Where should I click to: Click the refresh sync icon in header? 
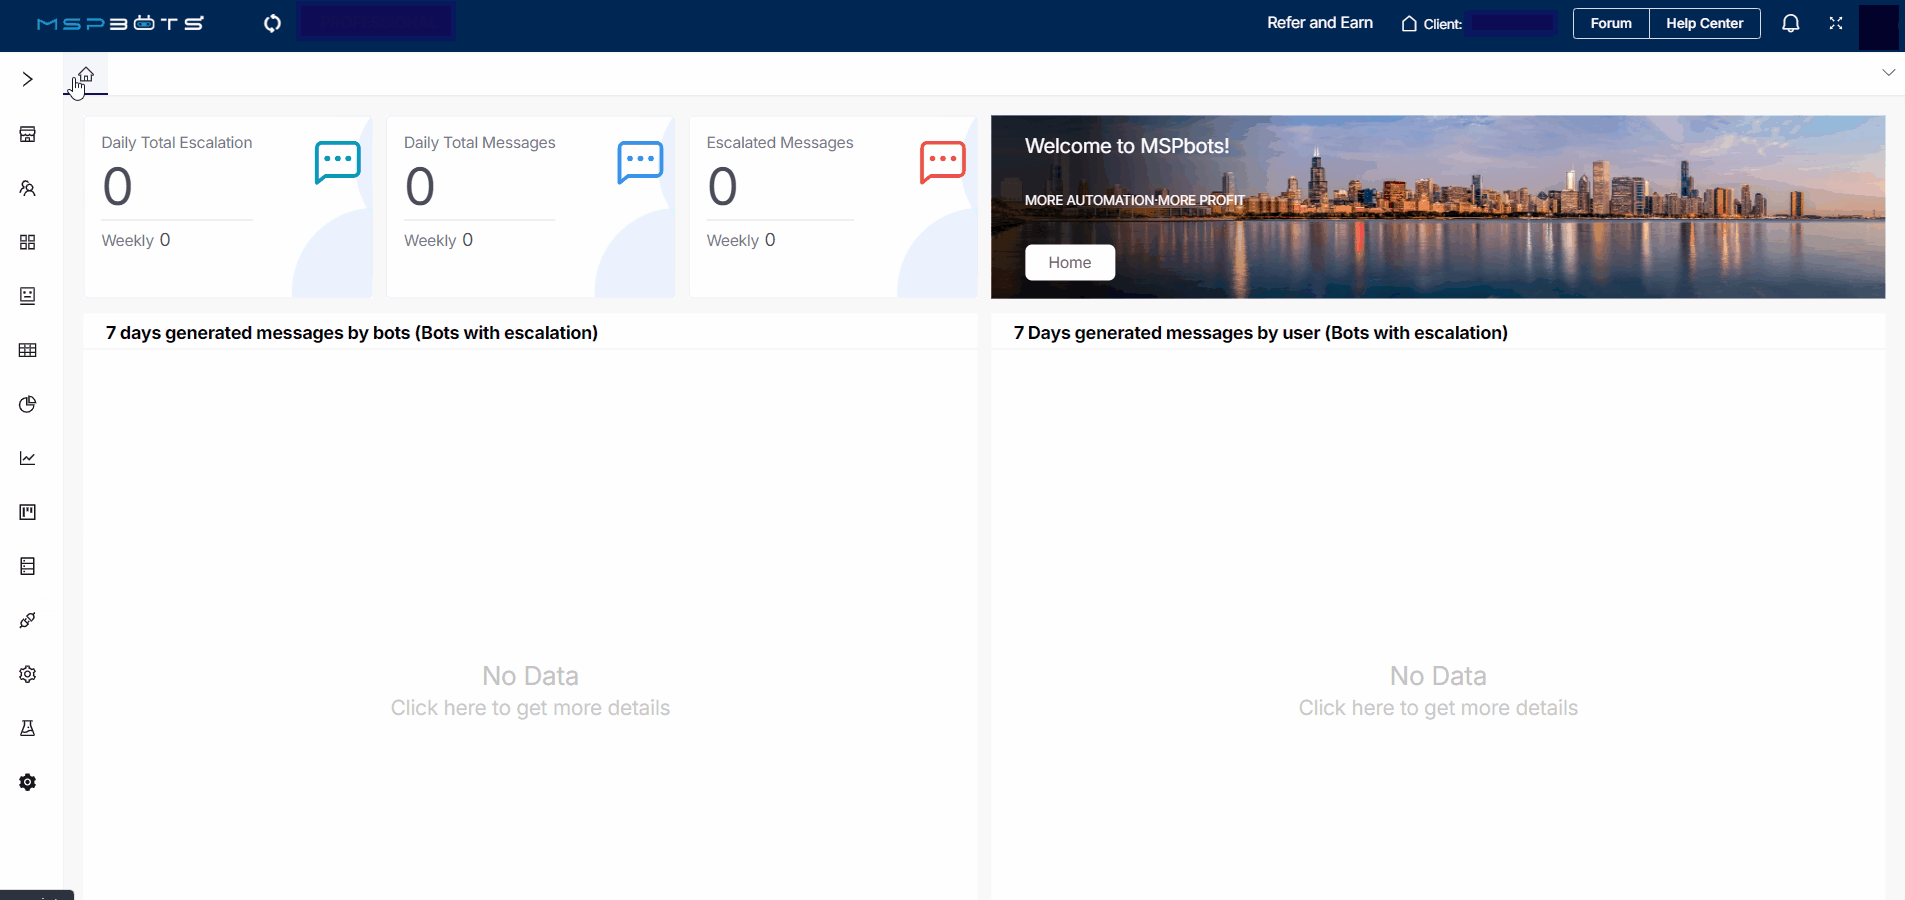pos(272,23)
